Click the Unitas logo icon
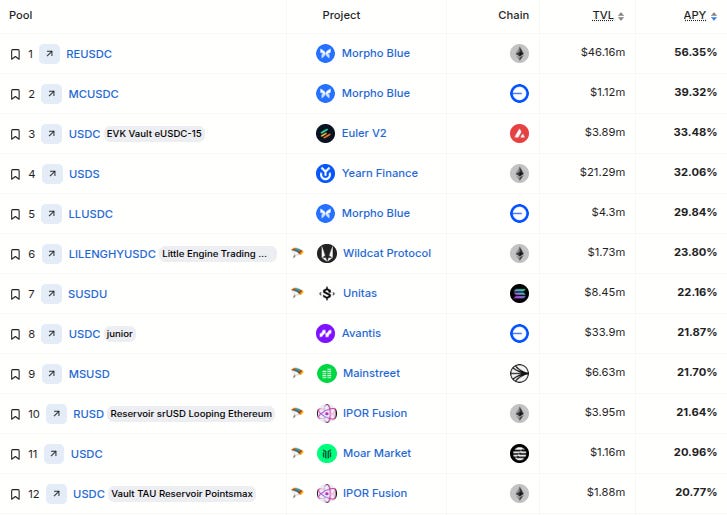 [x=327, y=293]
